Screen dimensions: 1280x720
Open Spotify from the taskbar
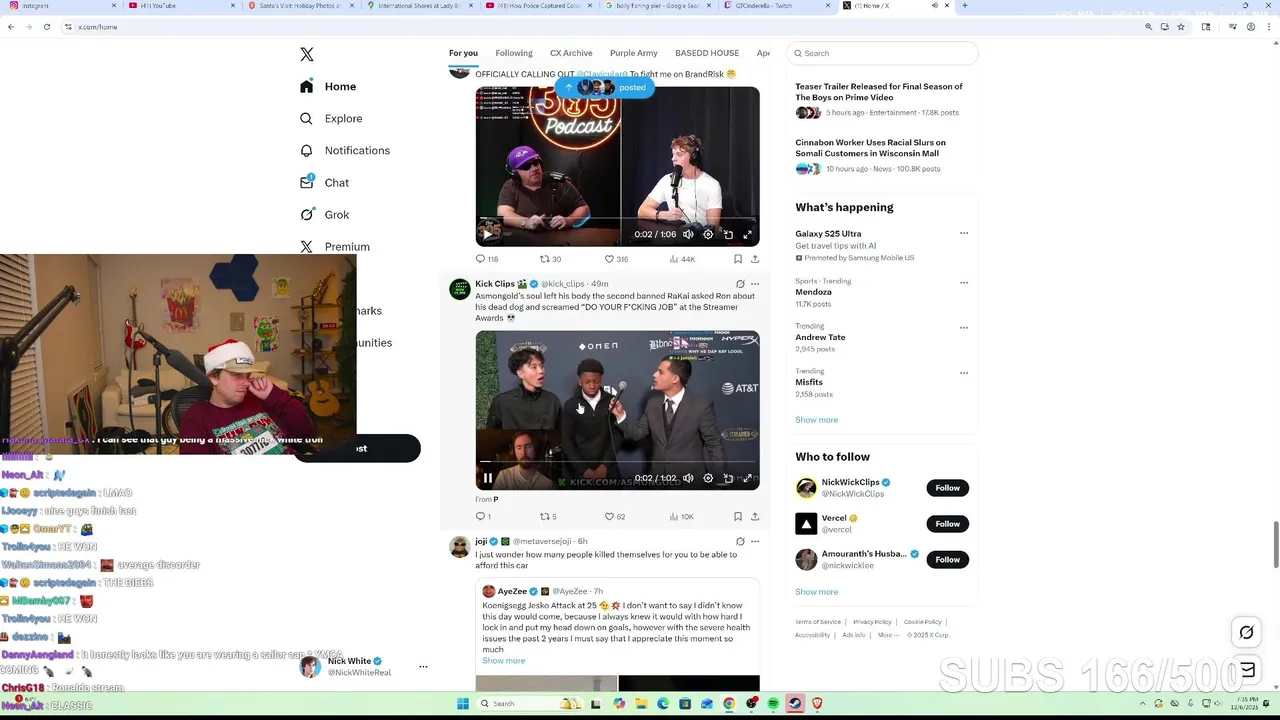click(773, 704)
